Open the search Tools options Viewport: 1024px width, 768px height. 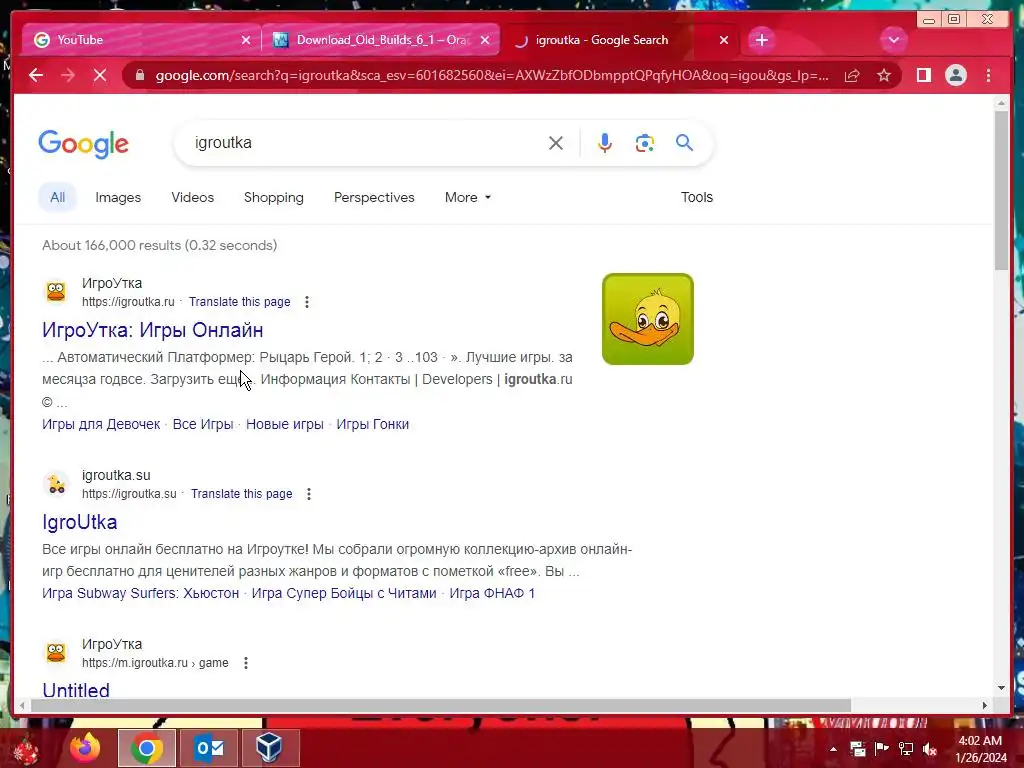pyautogui.click(x=697, y=197)
